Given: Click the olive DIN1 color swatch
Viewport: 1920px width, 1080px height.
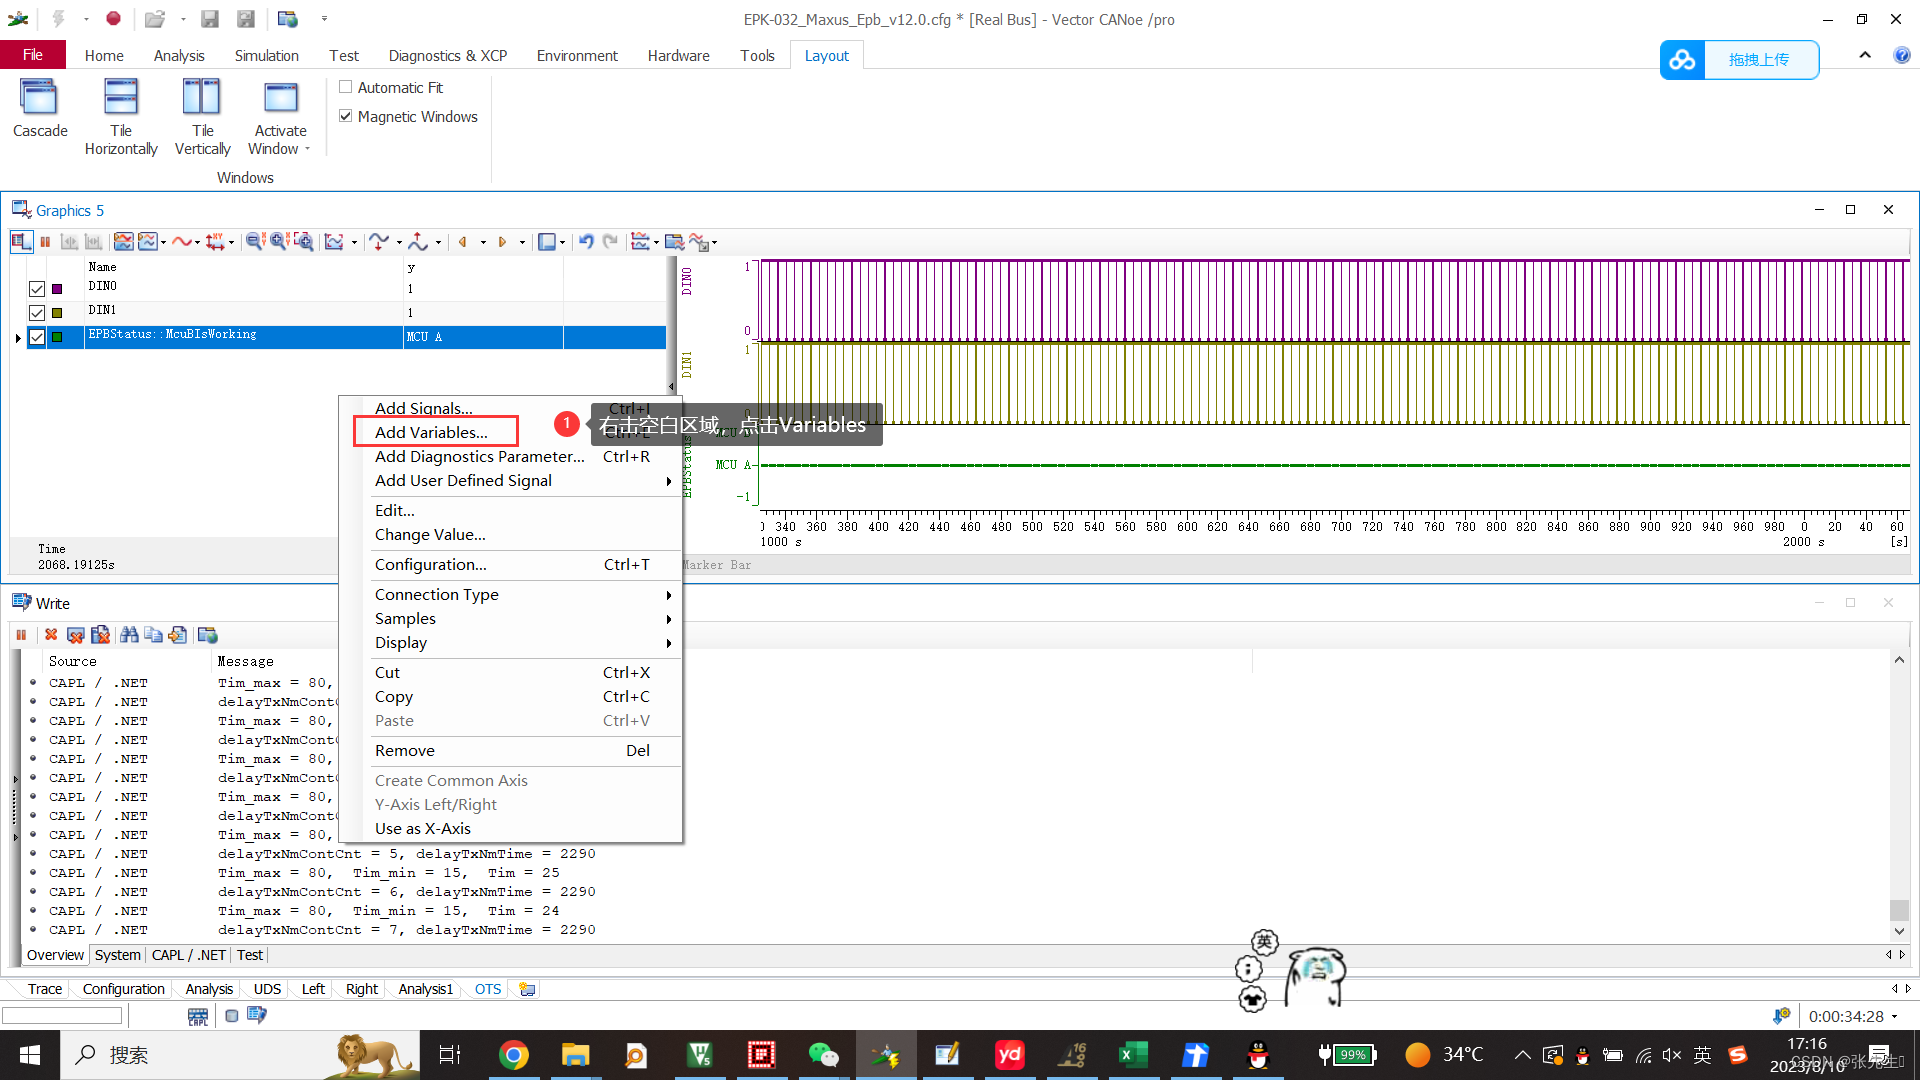Looking at the screenshot, I should tap(57, 313).
